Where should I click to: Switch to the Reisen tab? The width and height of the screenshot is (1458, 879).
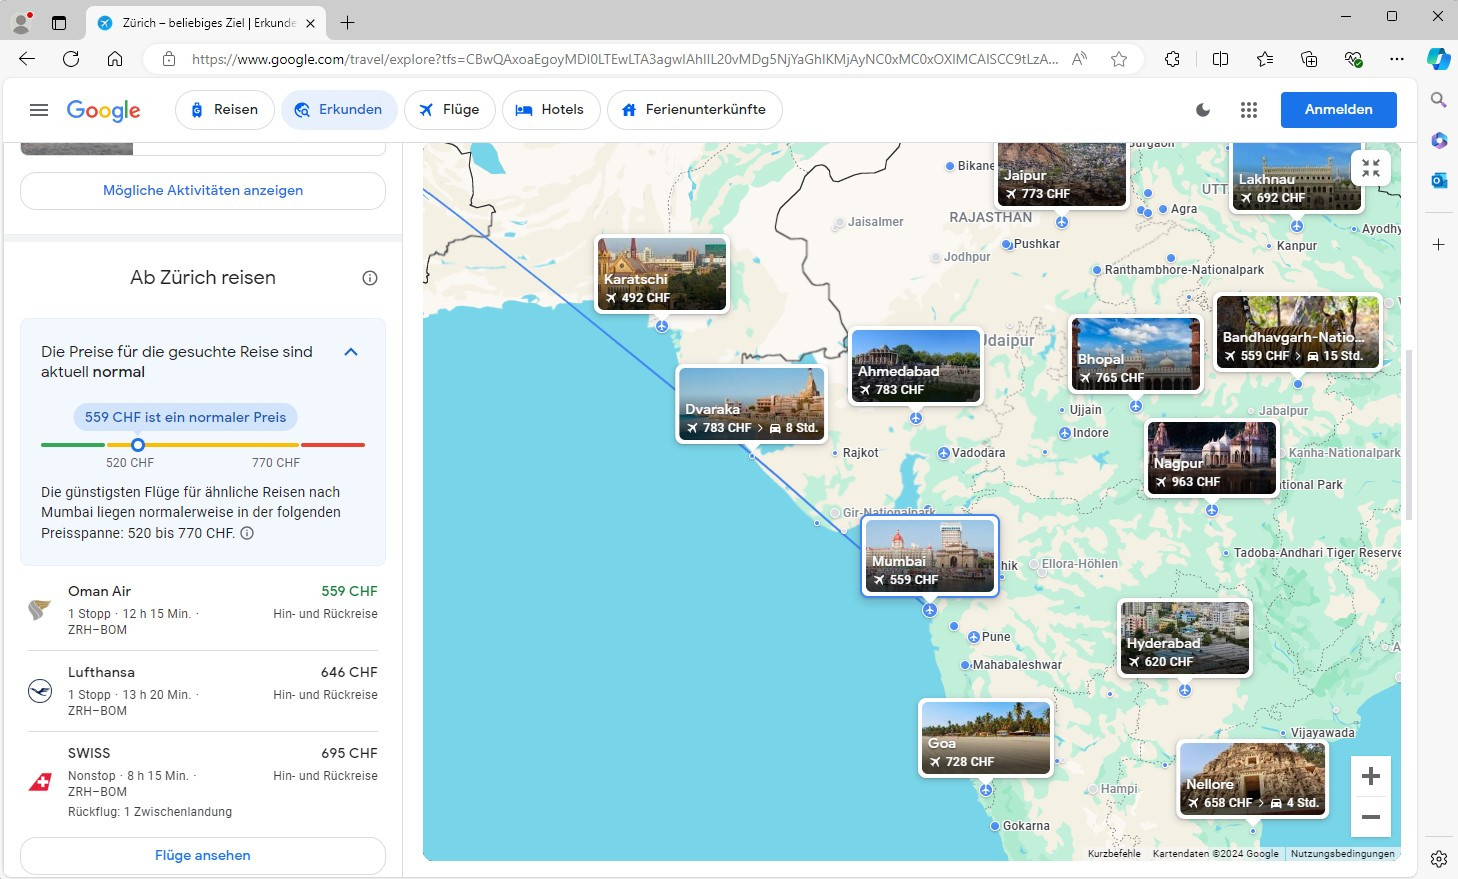224,110
